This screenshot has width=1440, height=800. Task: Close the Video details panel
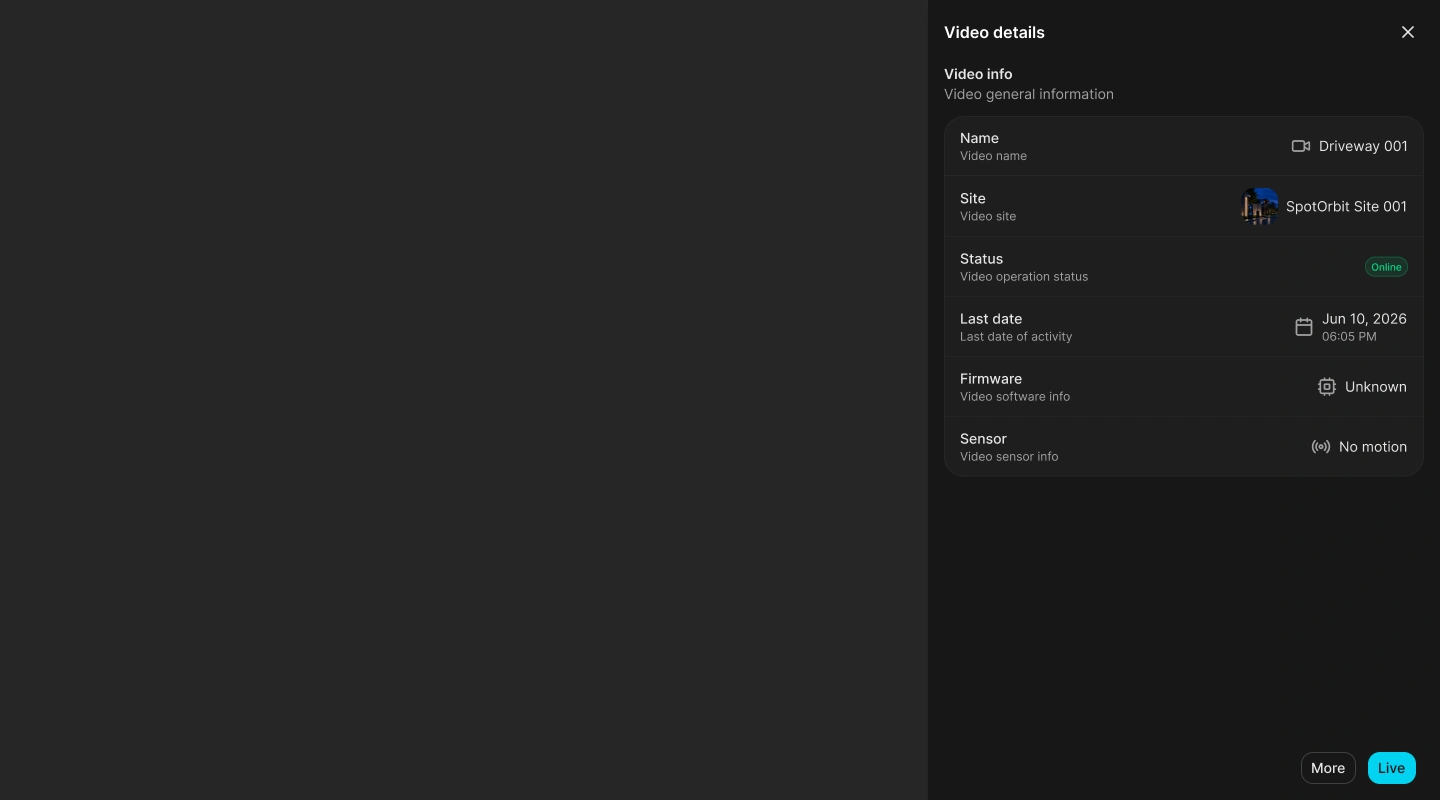1408,32
